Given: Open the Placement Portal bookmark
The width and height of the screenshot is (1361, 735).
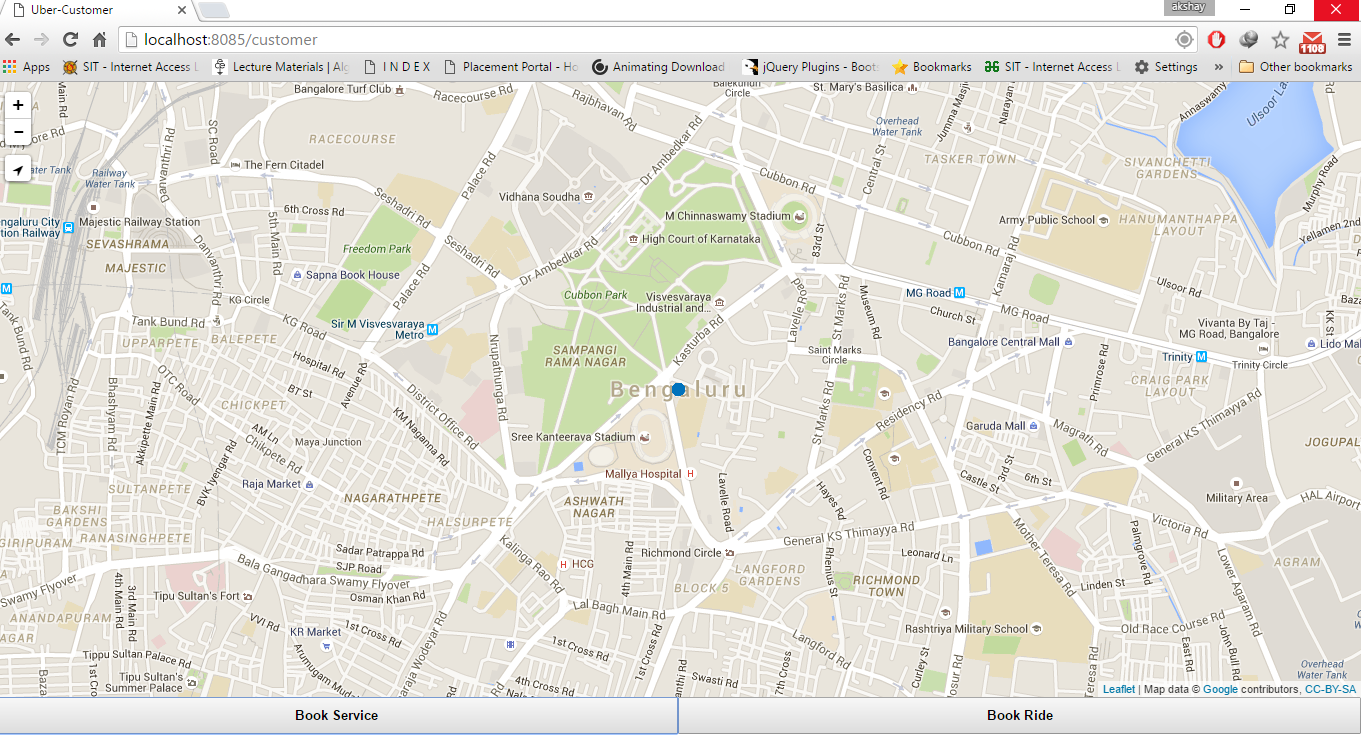Looking at the screenshot, I should click(x=511, y=67).
